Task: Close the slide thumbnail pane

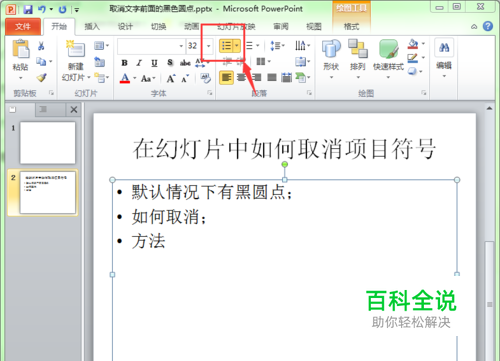Action: coord(74,109)
